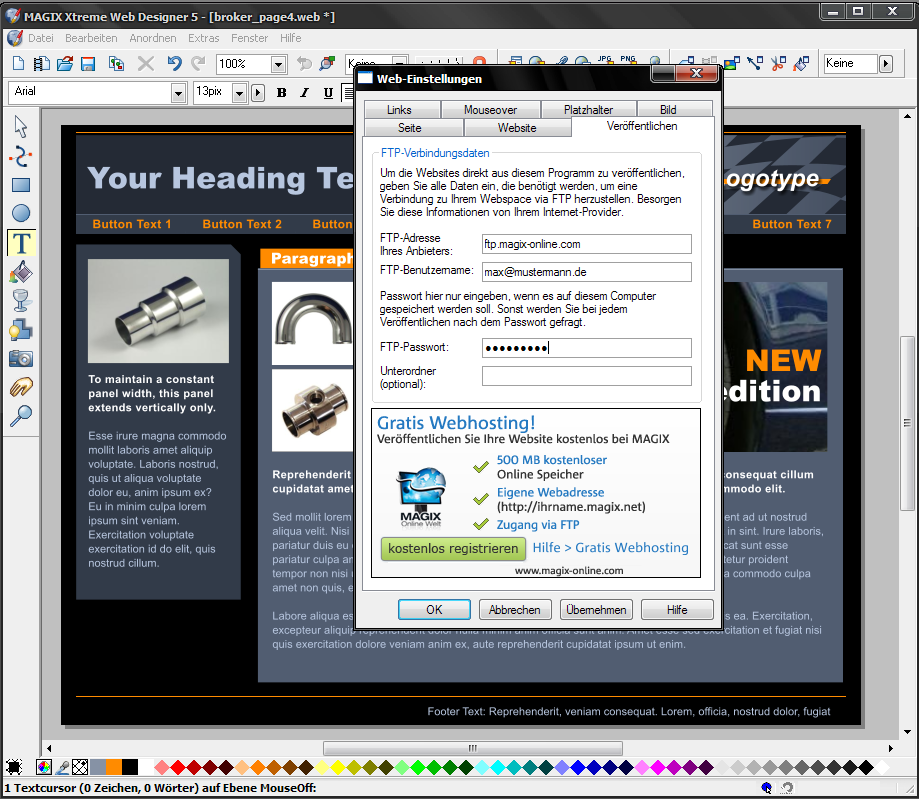Click the Abbrechen button
The width and height of the screenshot is (919, 799).
tap(515, 610)
